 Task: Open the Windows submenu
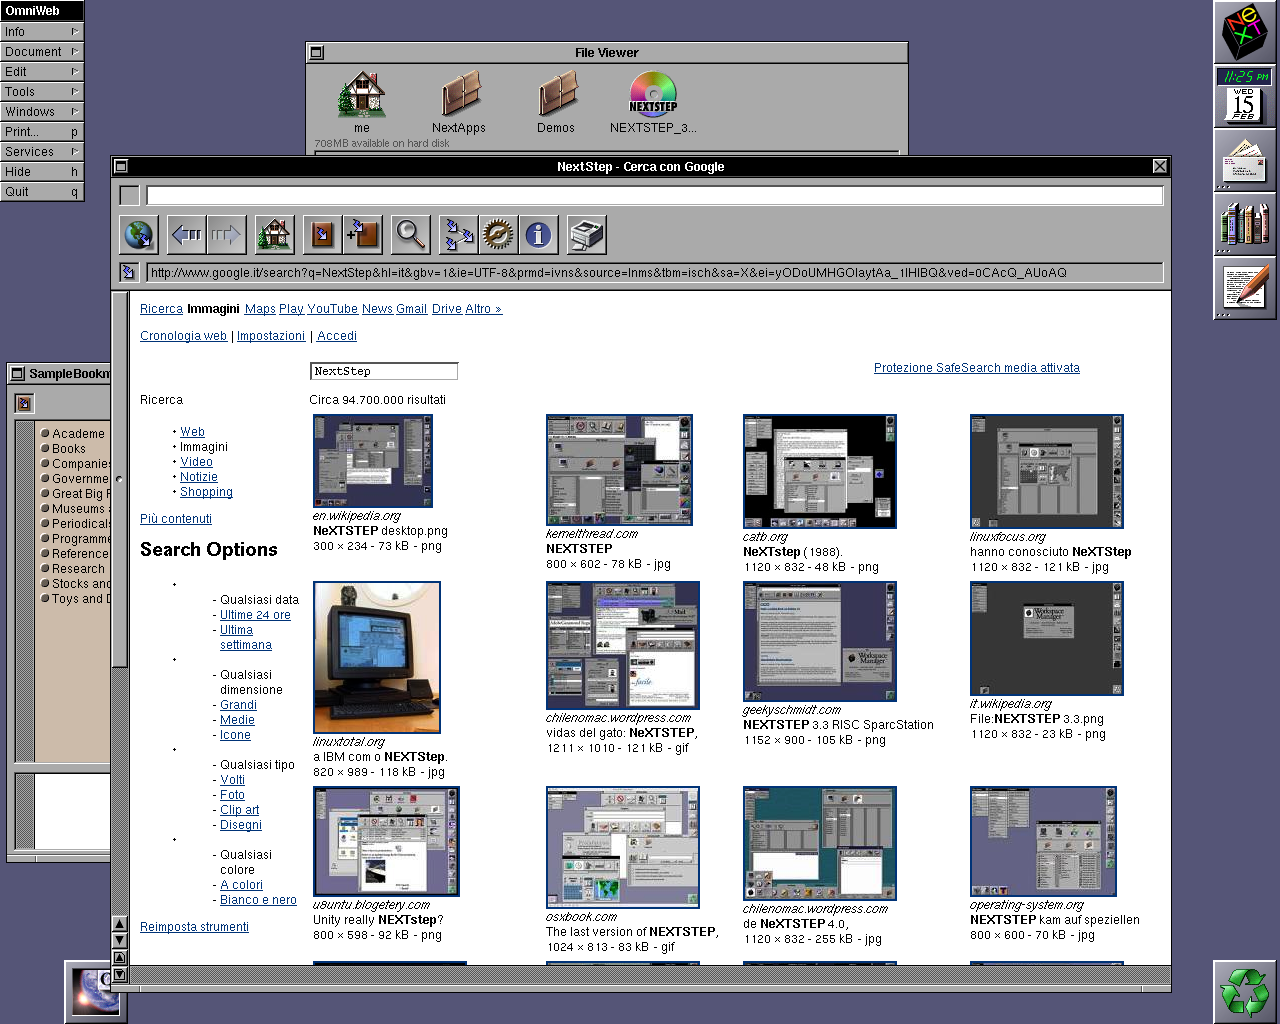point(42,111)
